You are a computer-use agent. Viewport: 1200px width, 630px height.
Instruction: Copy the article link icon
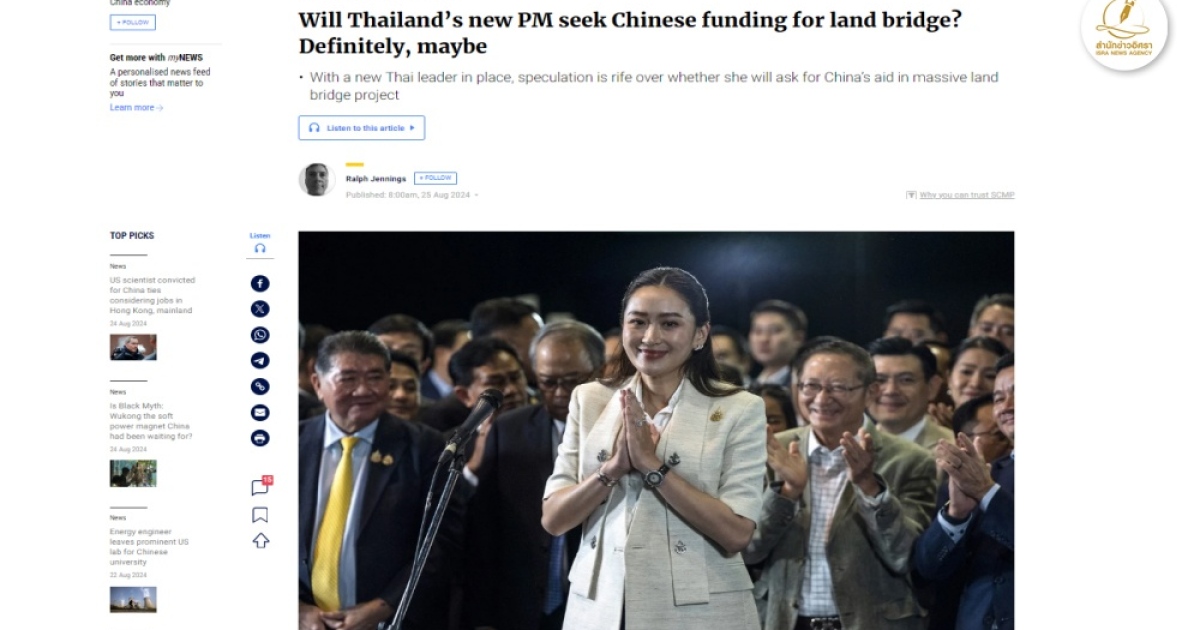coord(260,387)
